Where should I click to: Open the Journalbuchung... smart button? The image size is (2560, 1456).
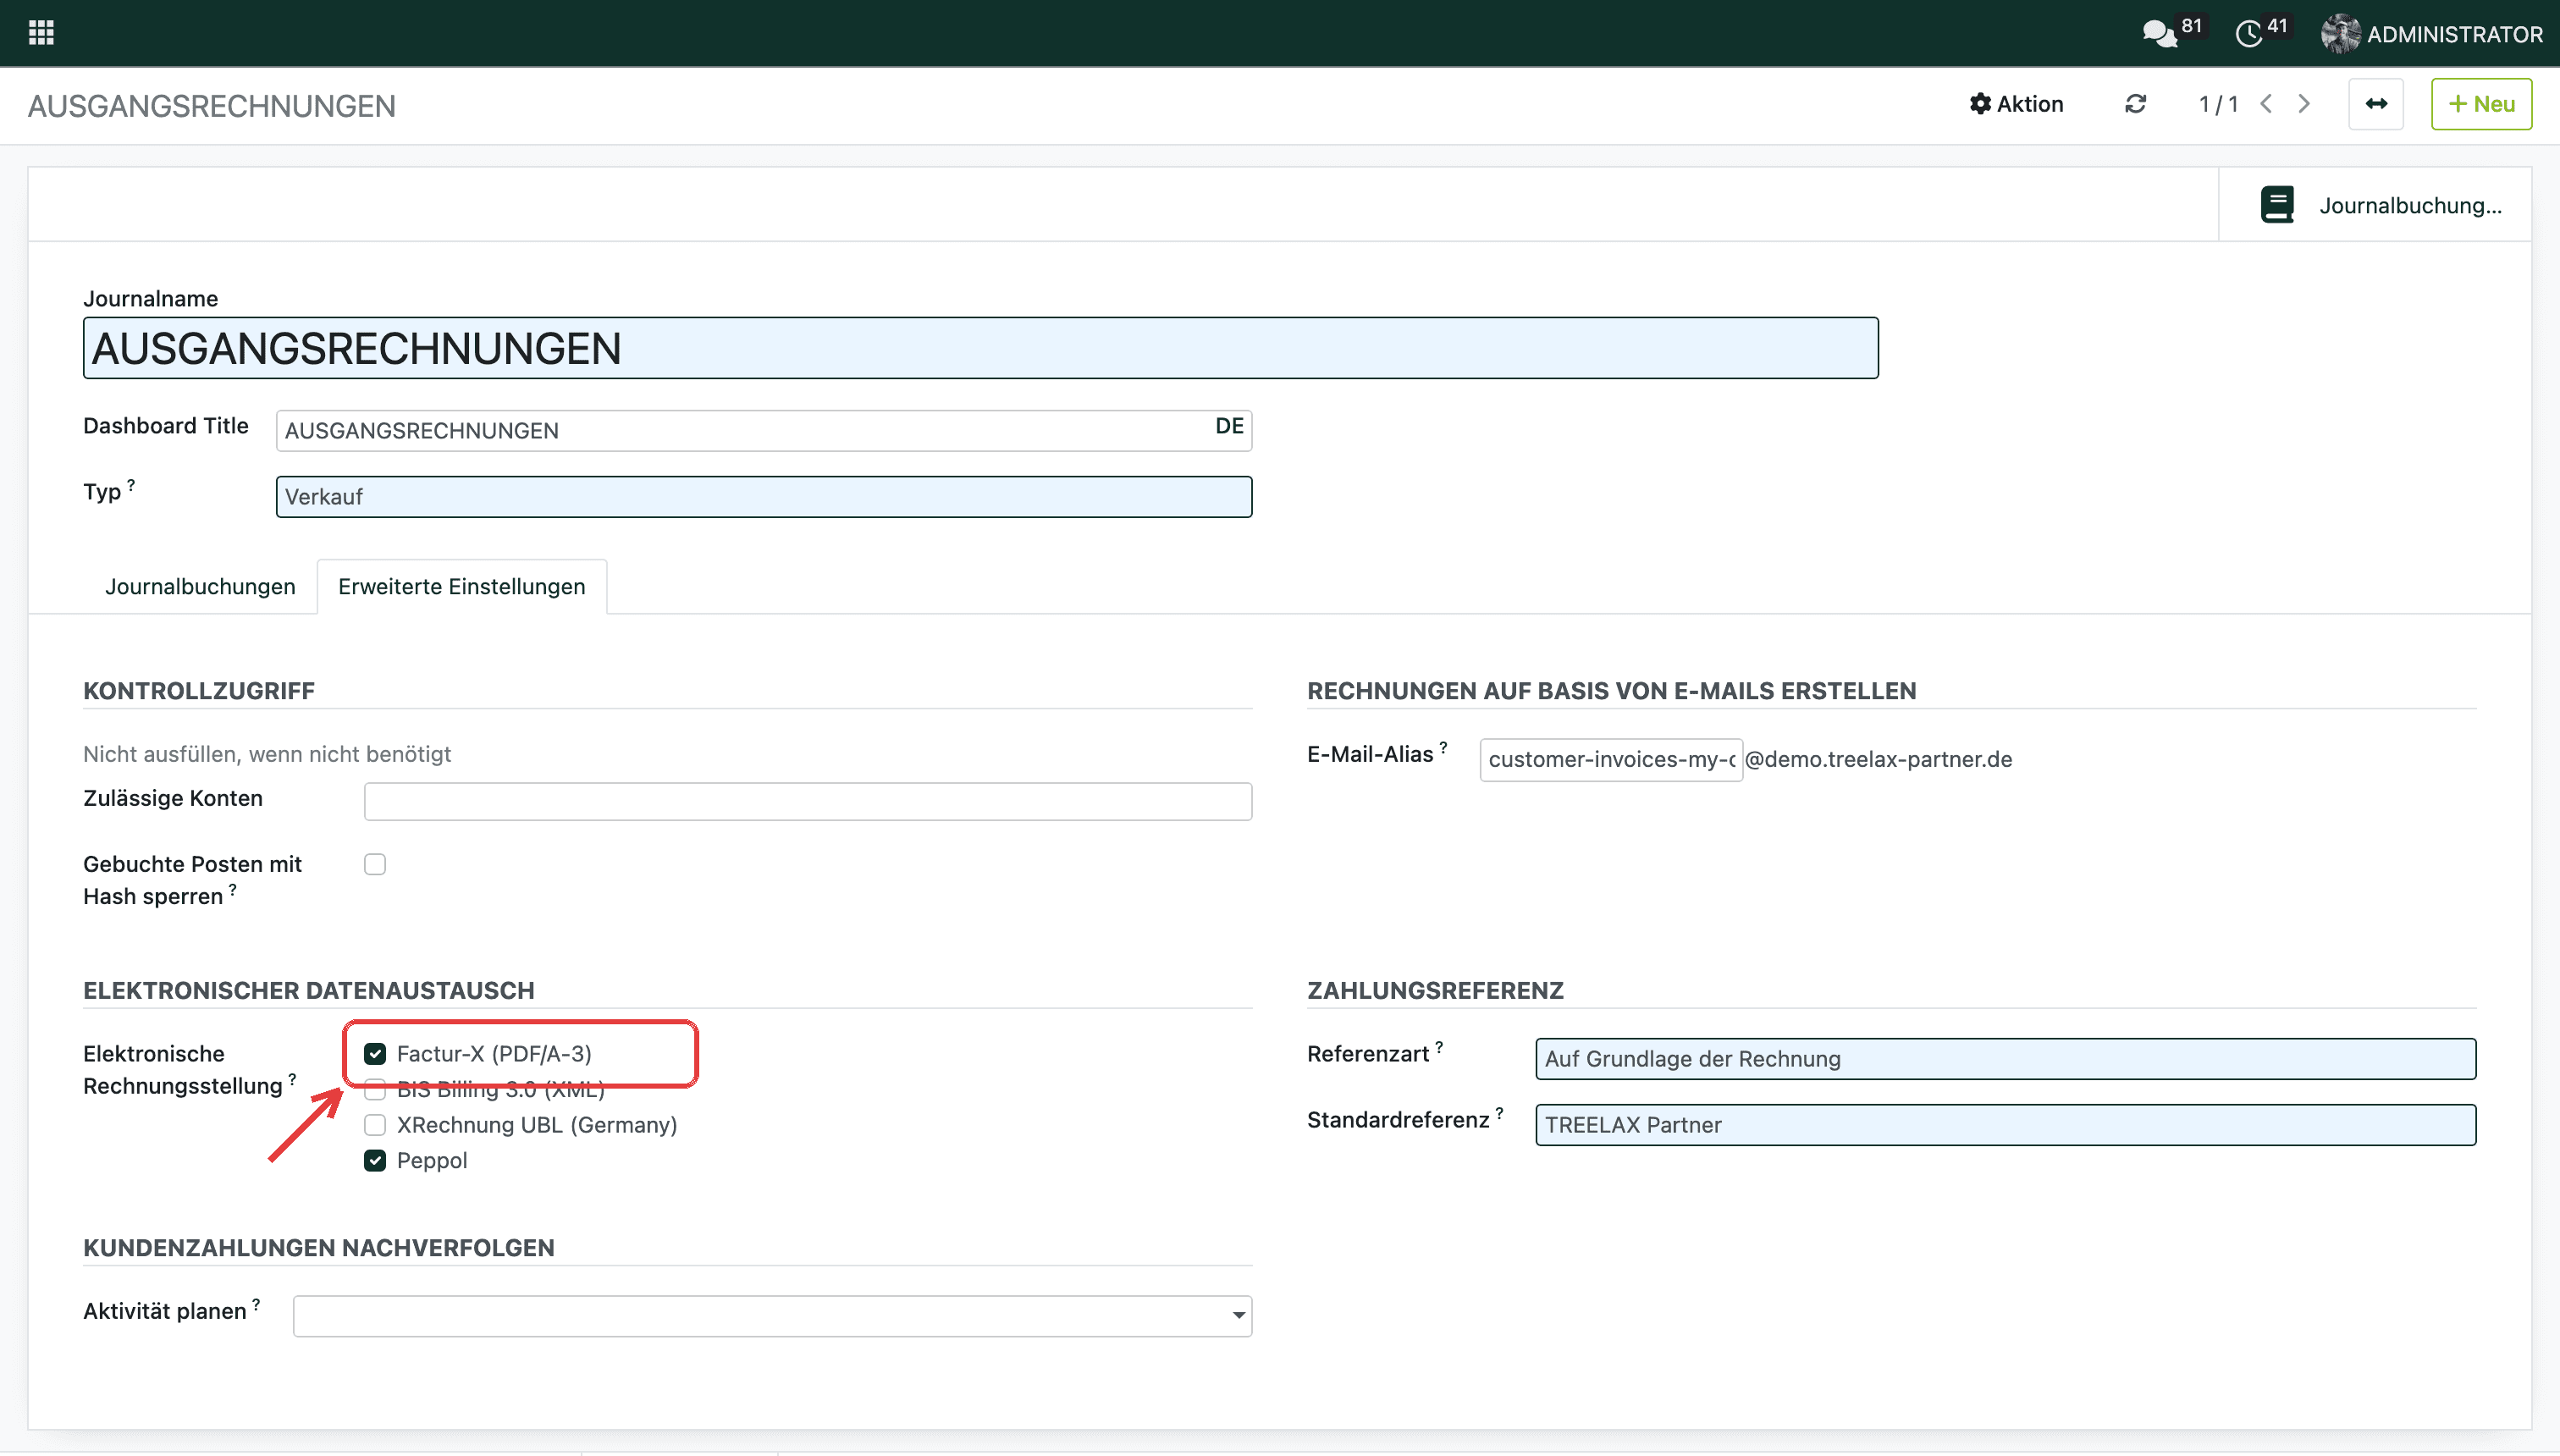point(2375,205)
